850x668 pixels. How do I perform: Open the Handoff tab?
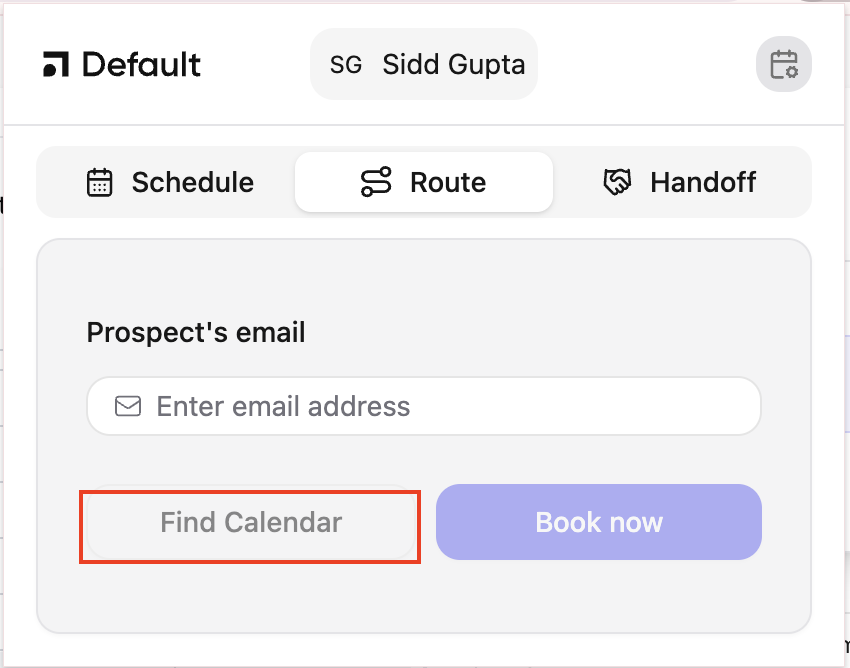click(681, 182)
